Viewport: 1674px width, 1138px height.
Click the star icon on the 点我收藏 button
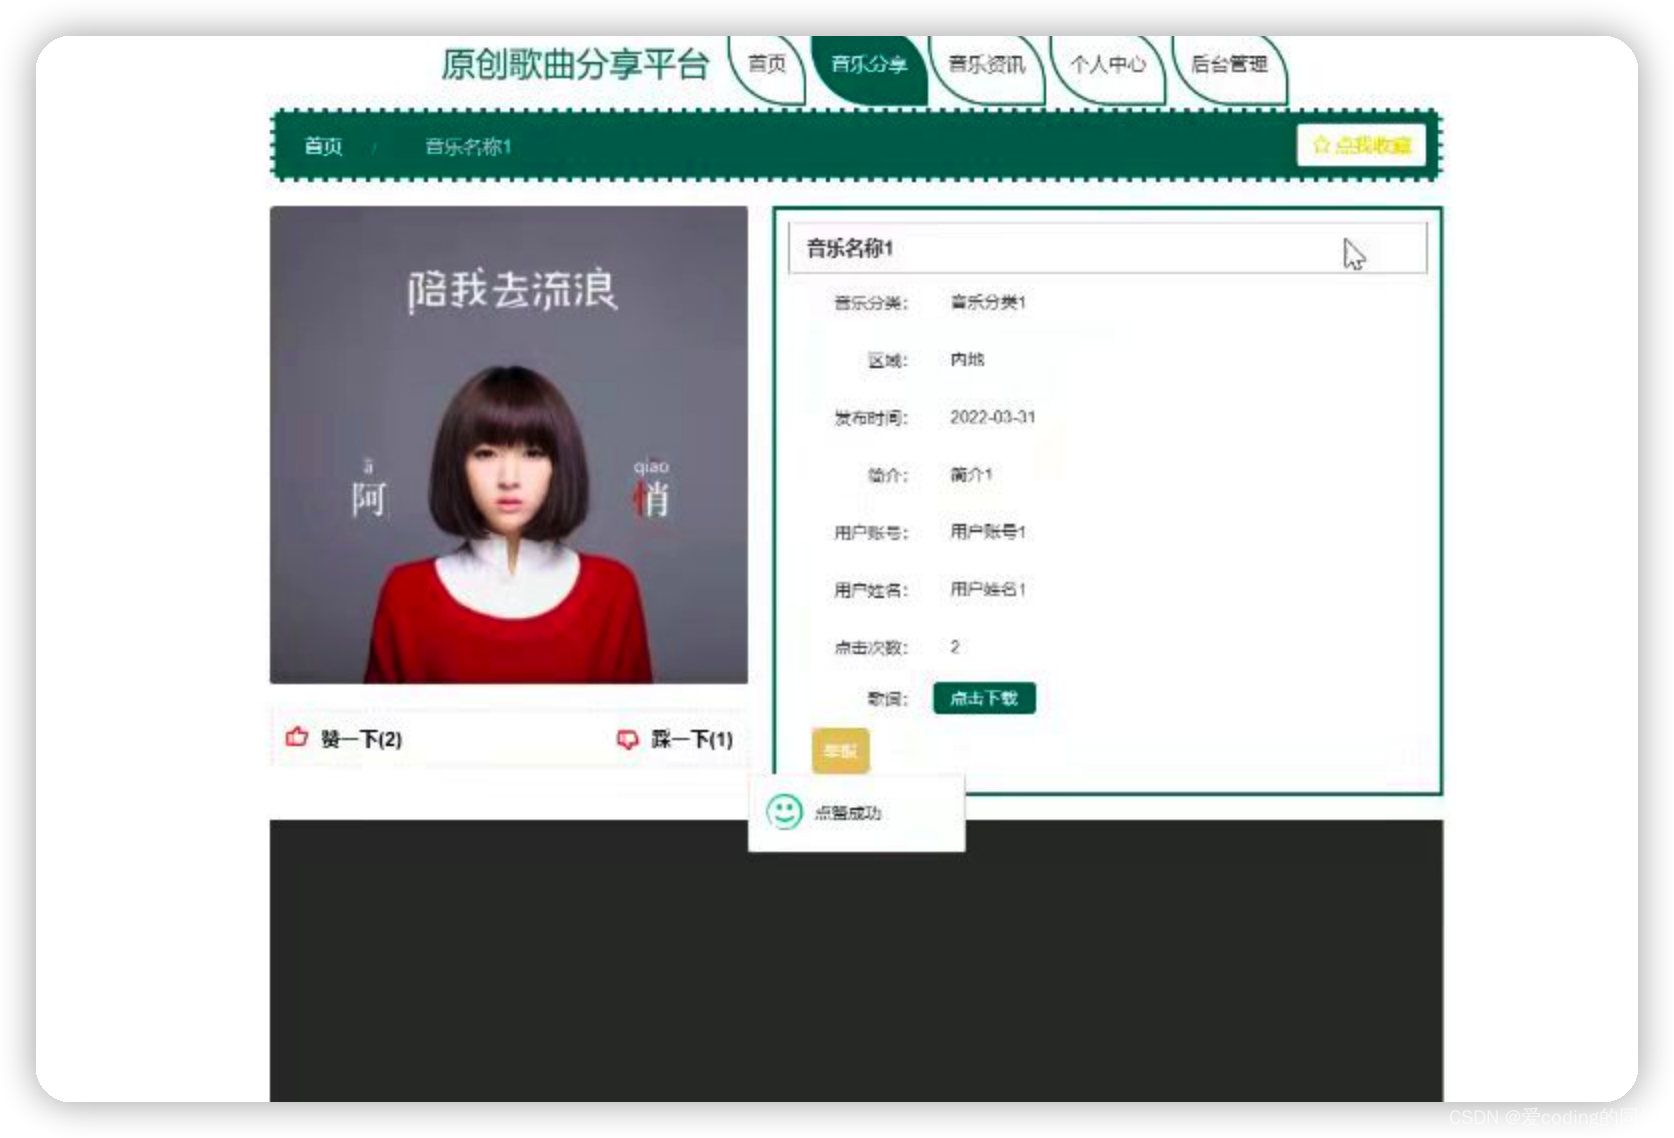[1321, 145]
